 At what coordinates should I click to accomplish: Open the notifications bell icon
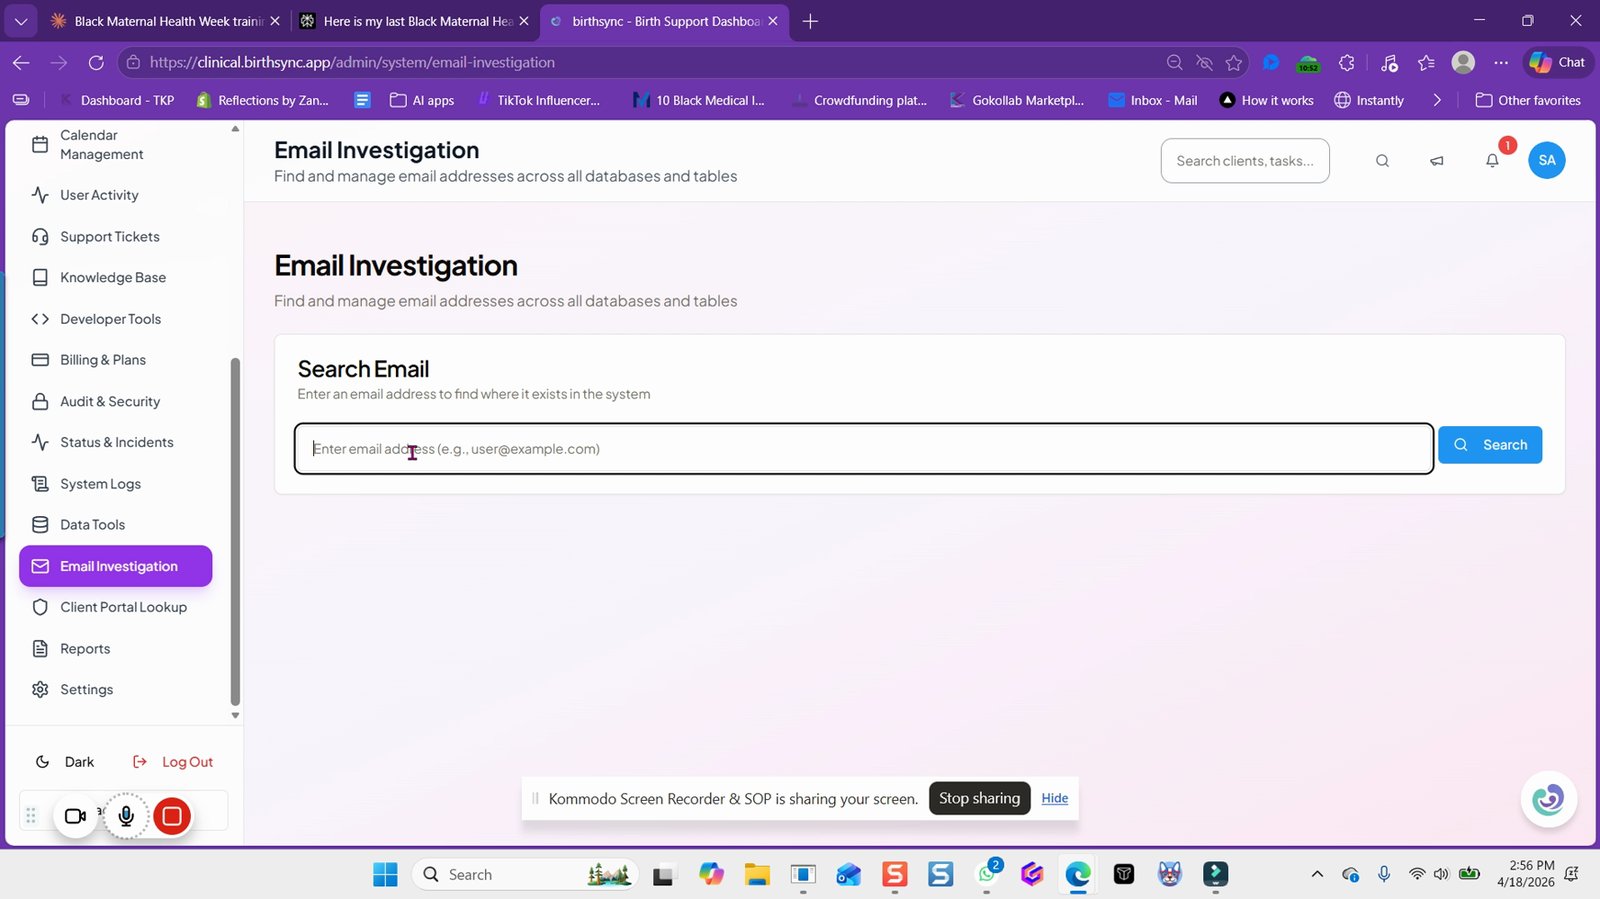1492,160
